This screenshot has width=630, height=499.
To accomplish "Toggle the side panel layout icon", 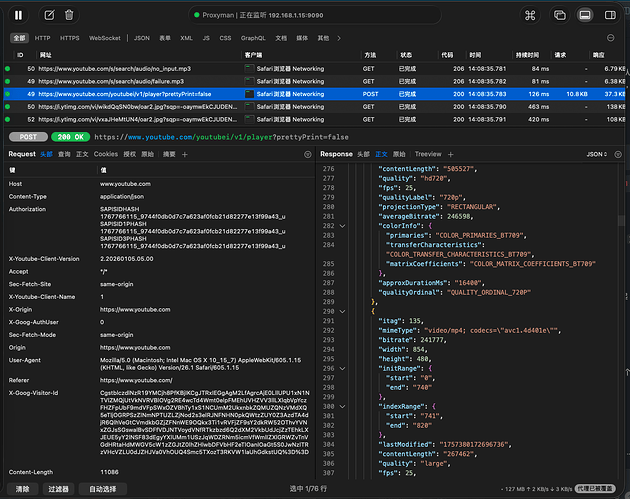I will click(610, 15).
